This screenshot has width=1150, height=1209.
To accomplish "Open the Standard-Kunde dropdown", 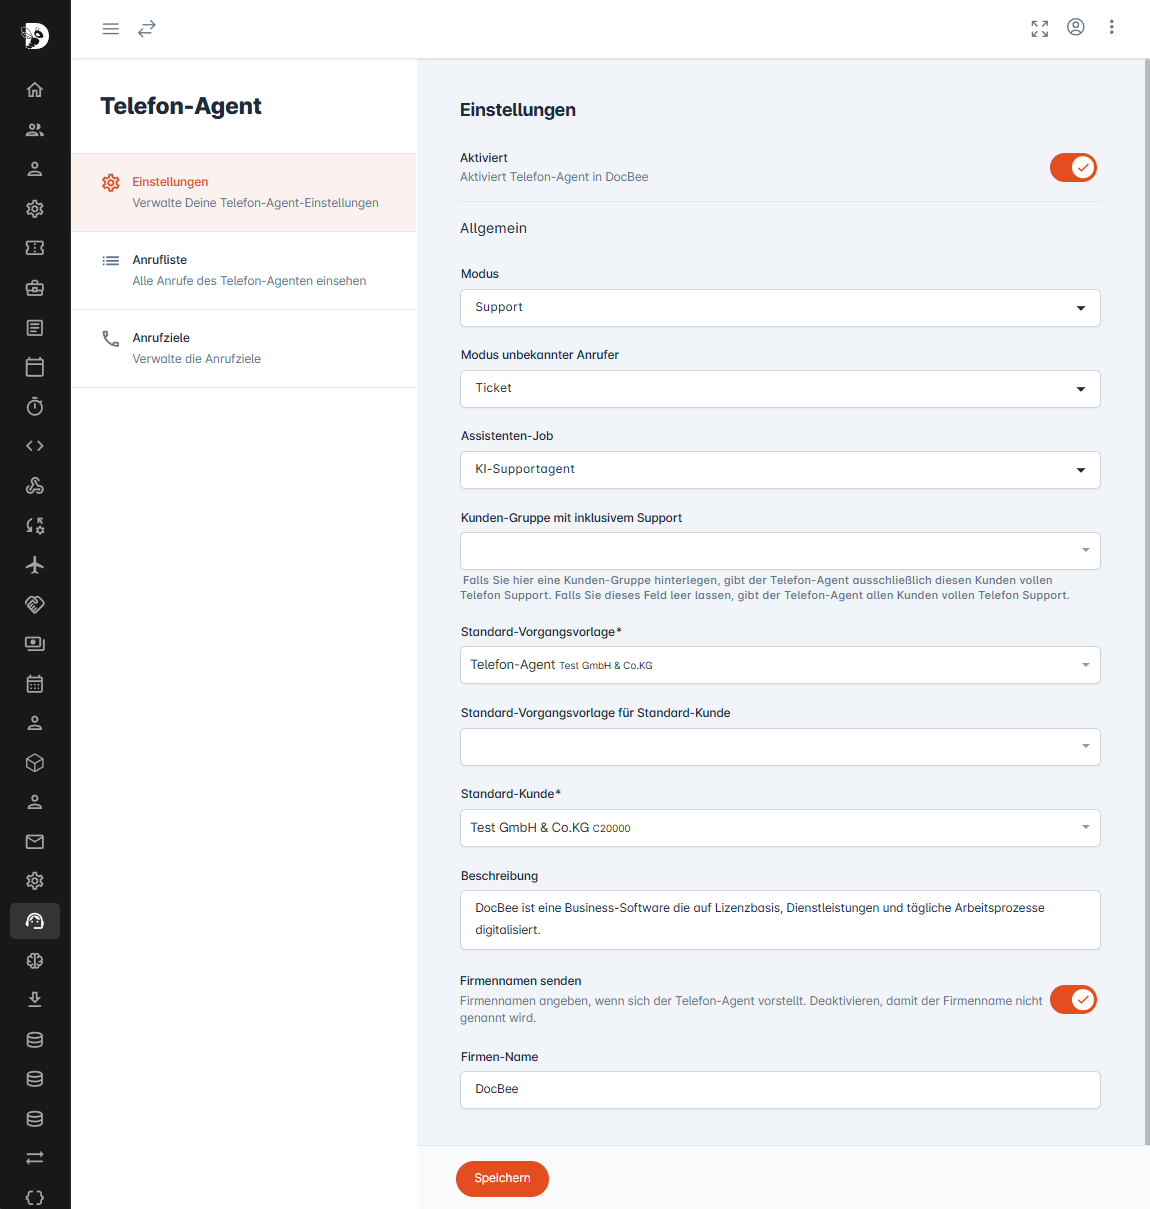I will (x=780, y=828).
